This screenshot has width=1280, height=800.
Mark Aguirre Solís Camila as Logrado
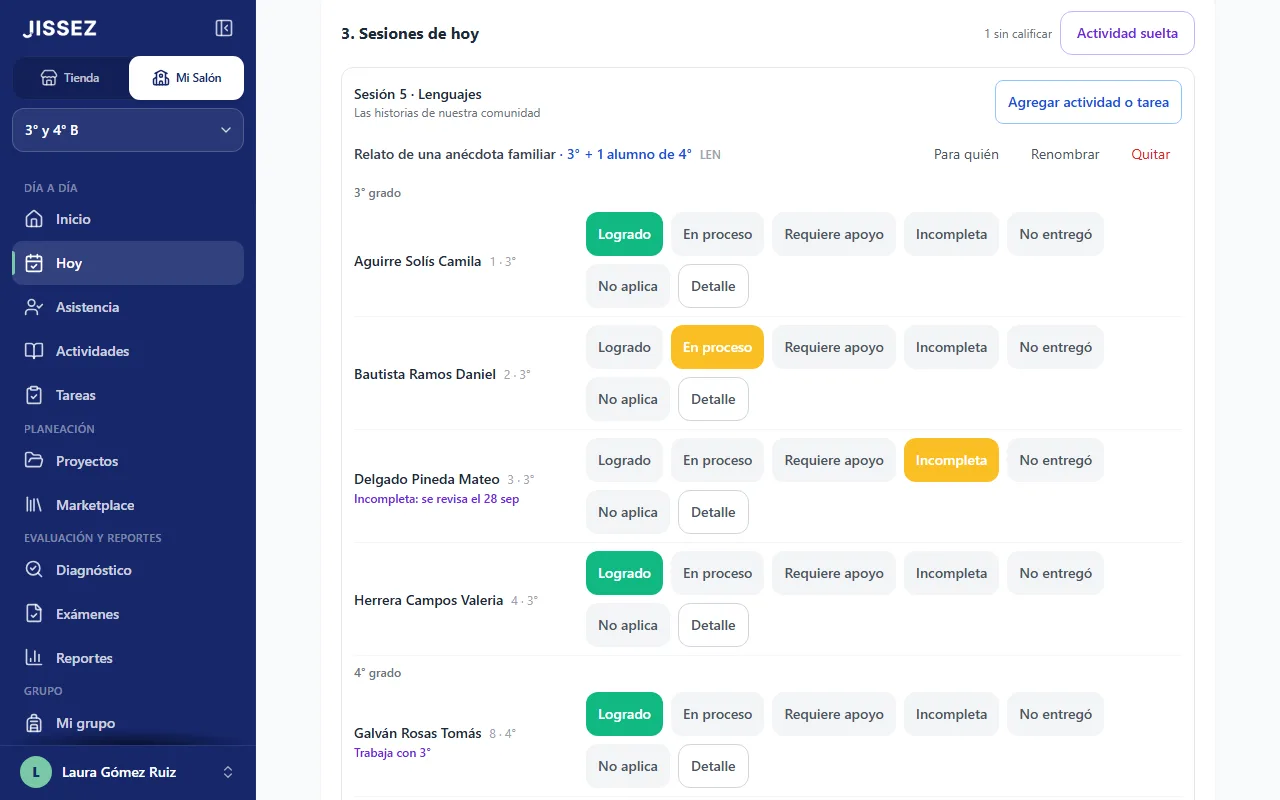[x=624, y=234]
